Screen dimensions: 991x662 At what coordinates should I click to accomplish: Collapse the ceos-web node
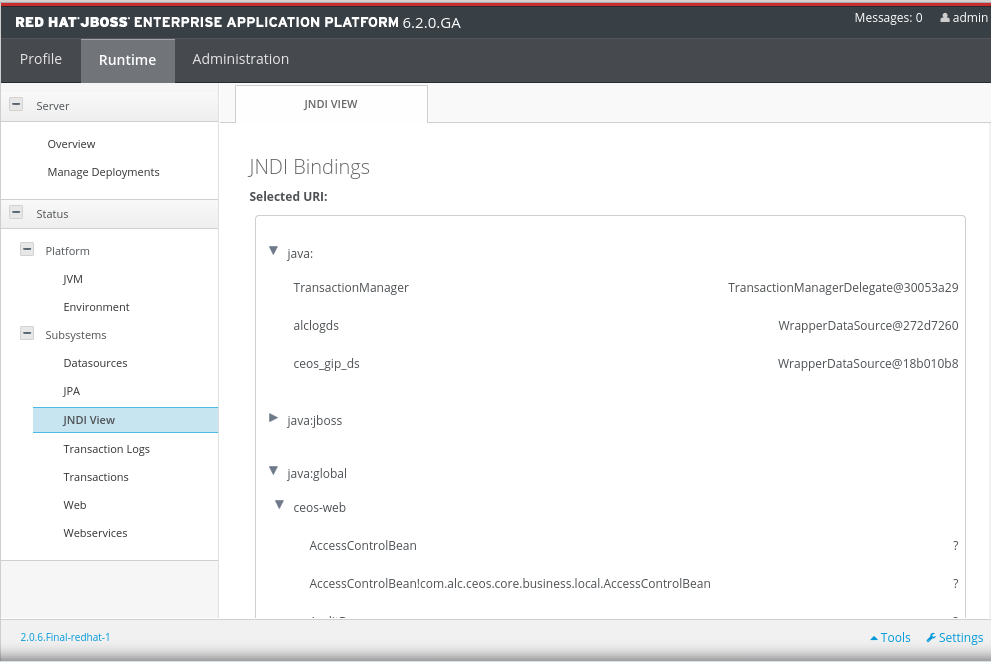(x=279, y=505)
